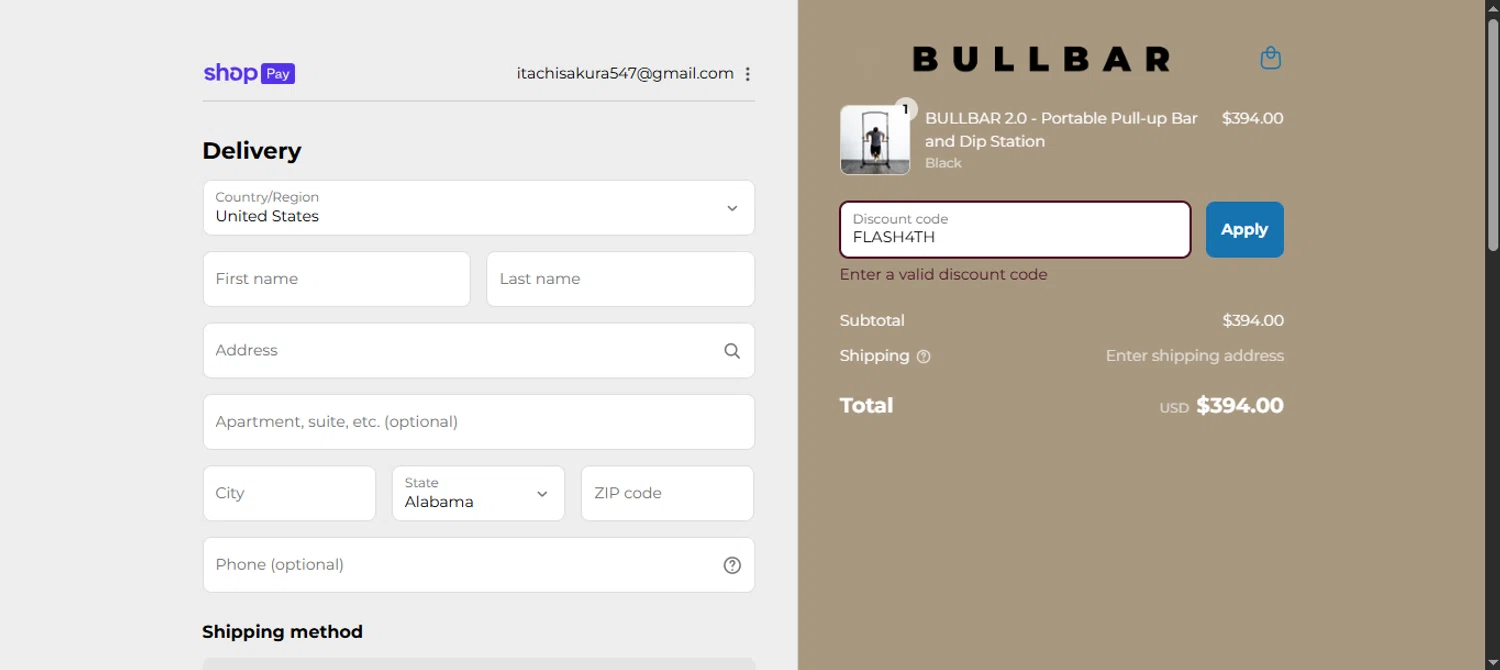1500x670 pixels.
Task: Click the 'Shipping method' heading
Action: pyautogui.click(x=282, y=632)
